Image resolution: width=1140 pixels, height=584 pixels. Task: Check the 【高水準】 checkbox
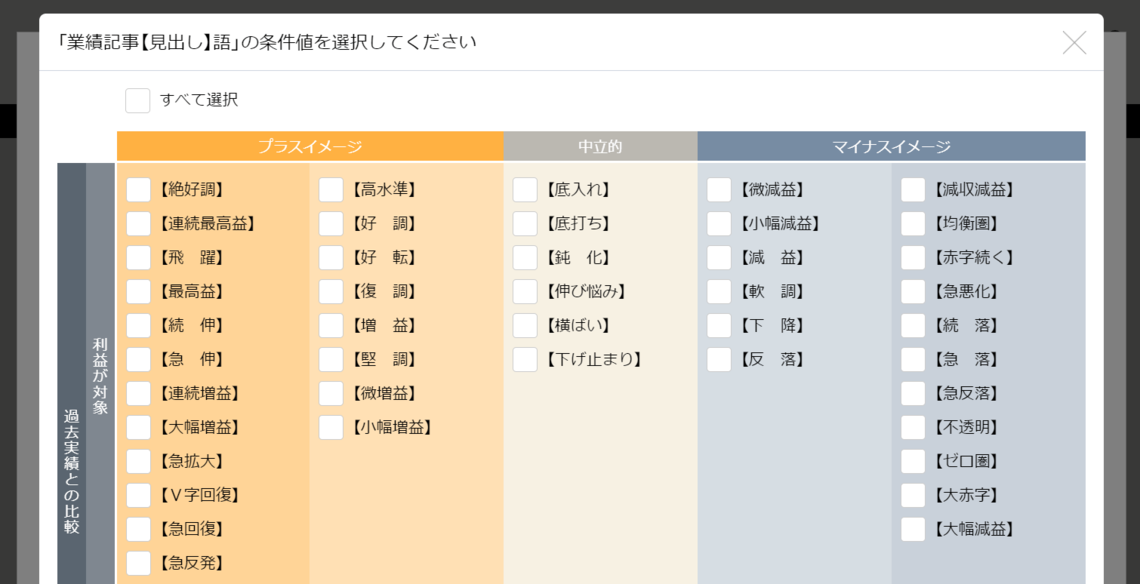tap(331, 190)
